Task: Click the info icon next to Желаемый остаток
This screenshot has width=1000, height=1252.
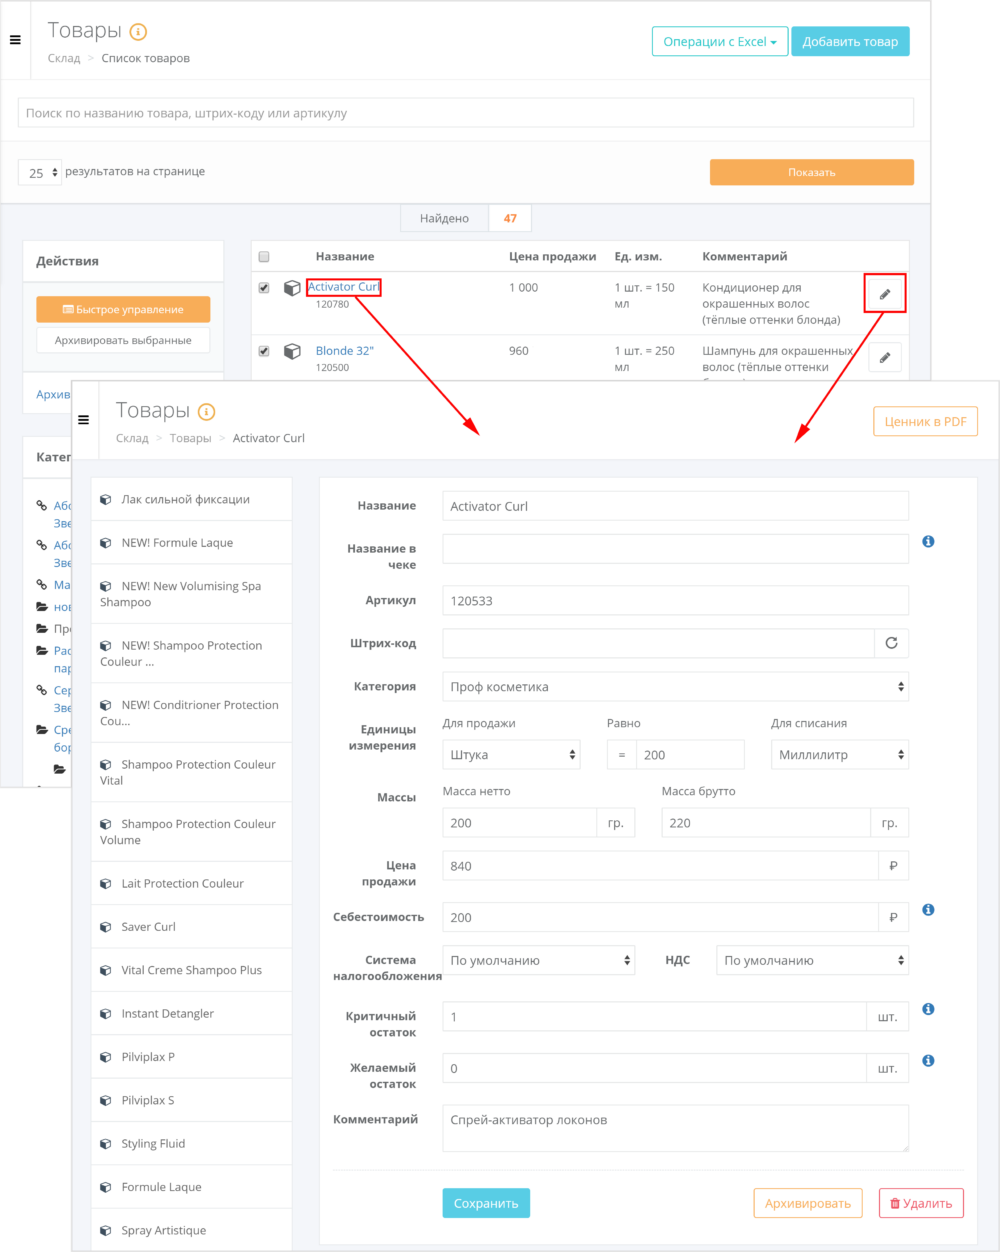Action: click(928, 1060)
